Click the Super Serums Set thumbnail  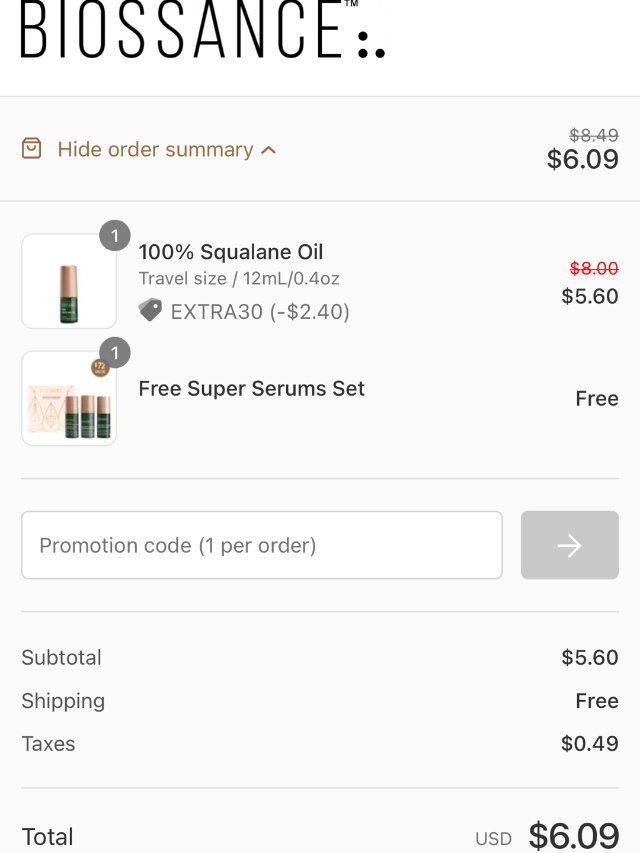coord(69,399)
